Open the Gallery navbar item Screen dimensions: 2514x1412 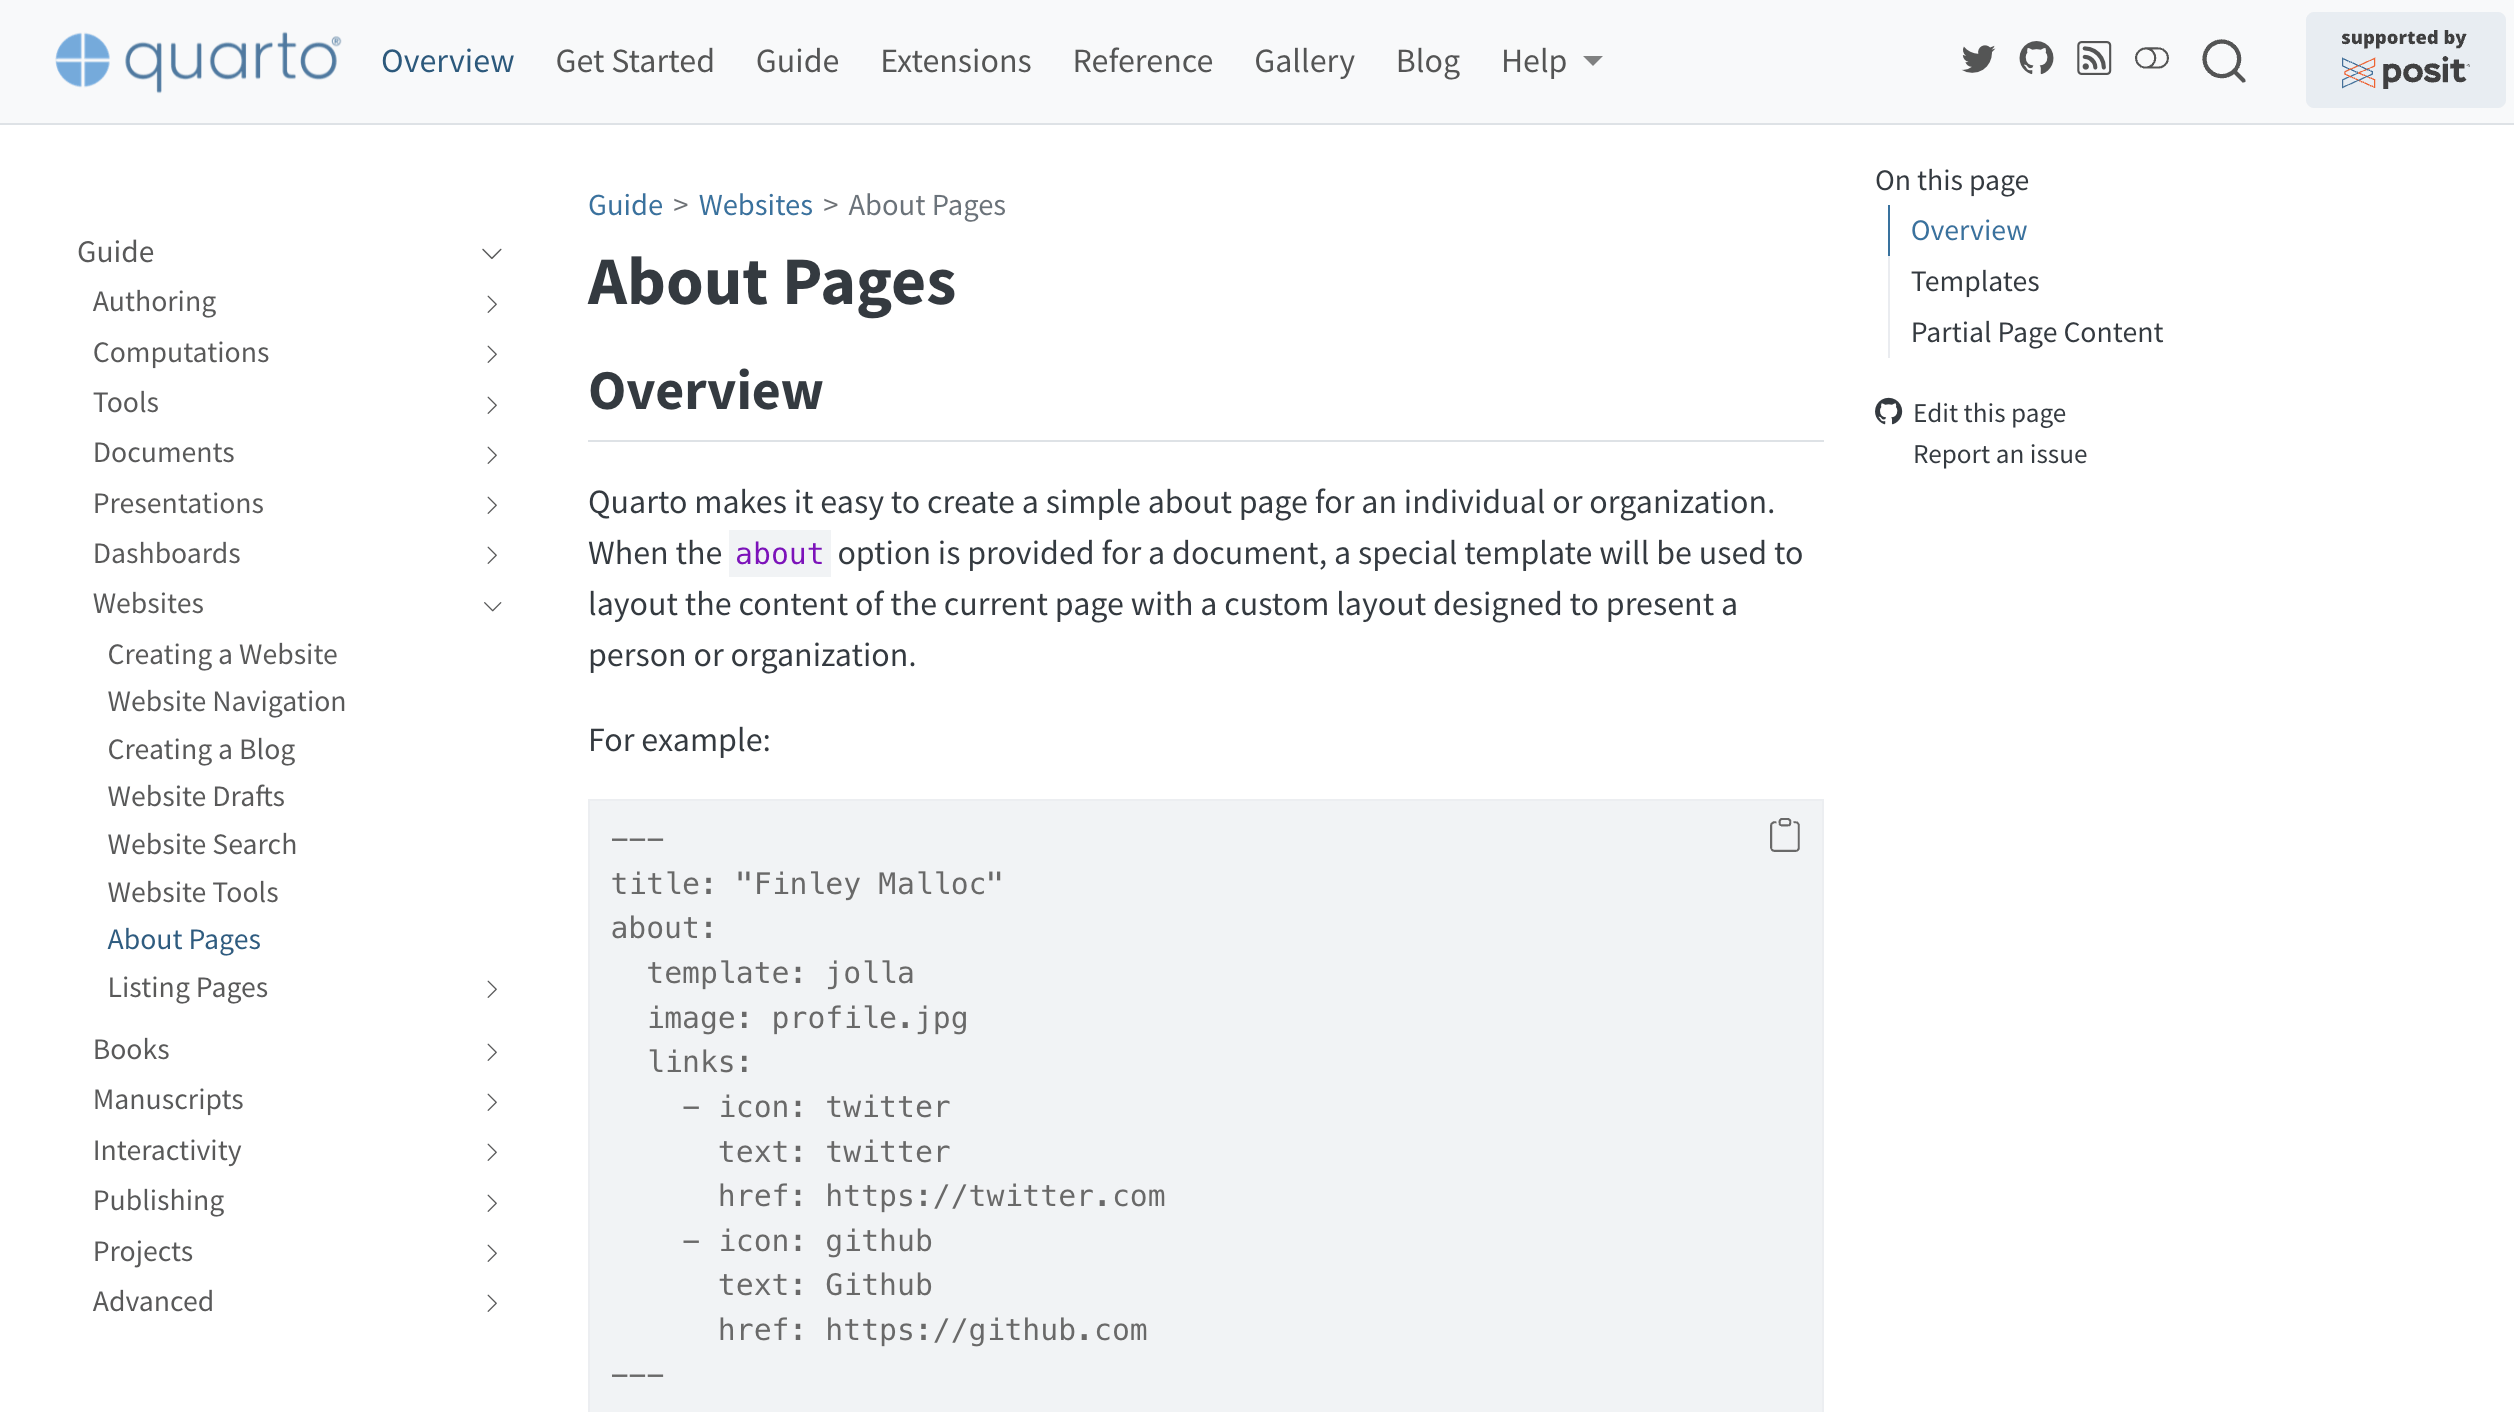1304,61
